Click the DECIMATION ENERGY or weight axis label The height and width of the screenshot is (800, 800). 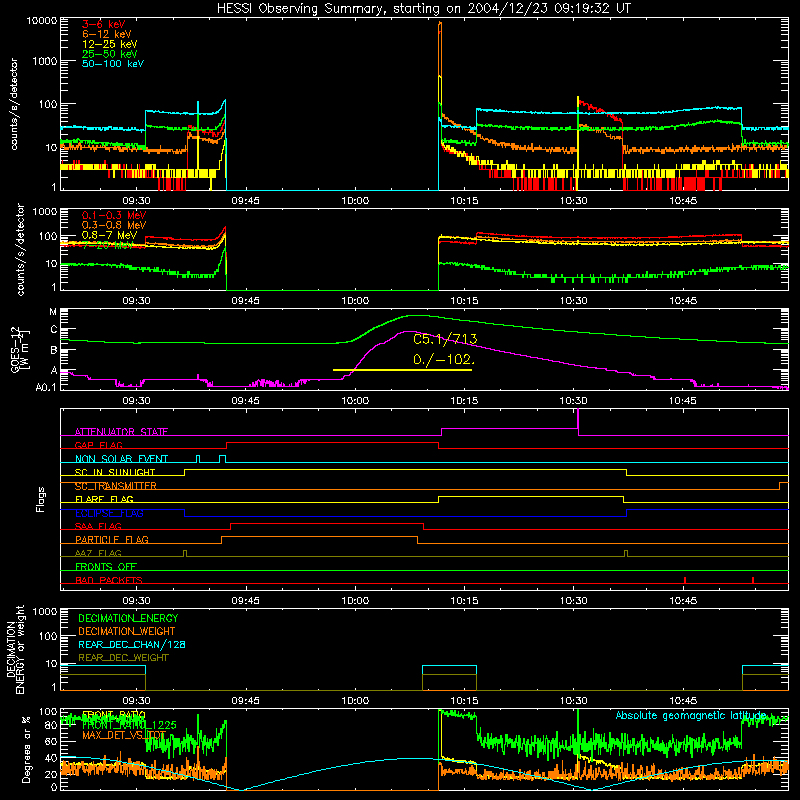[15, 649]
